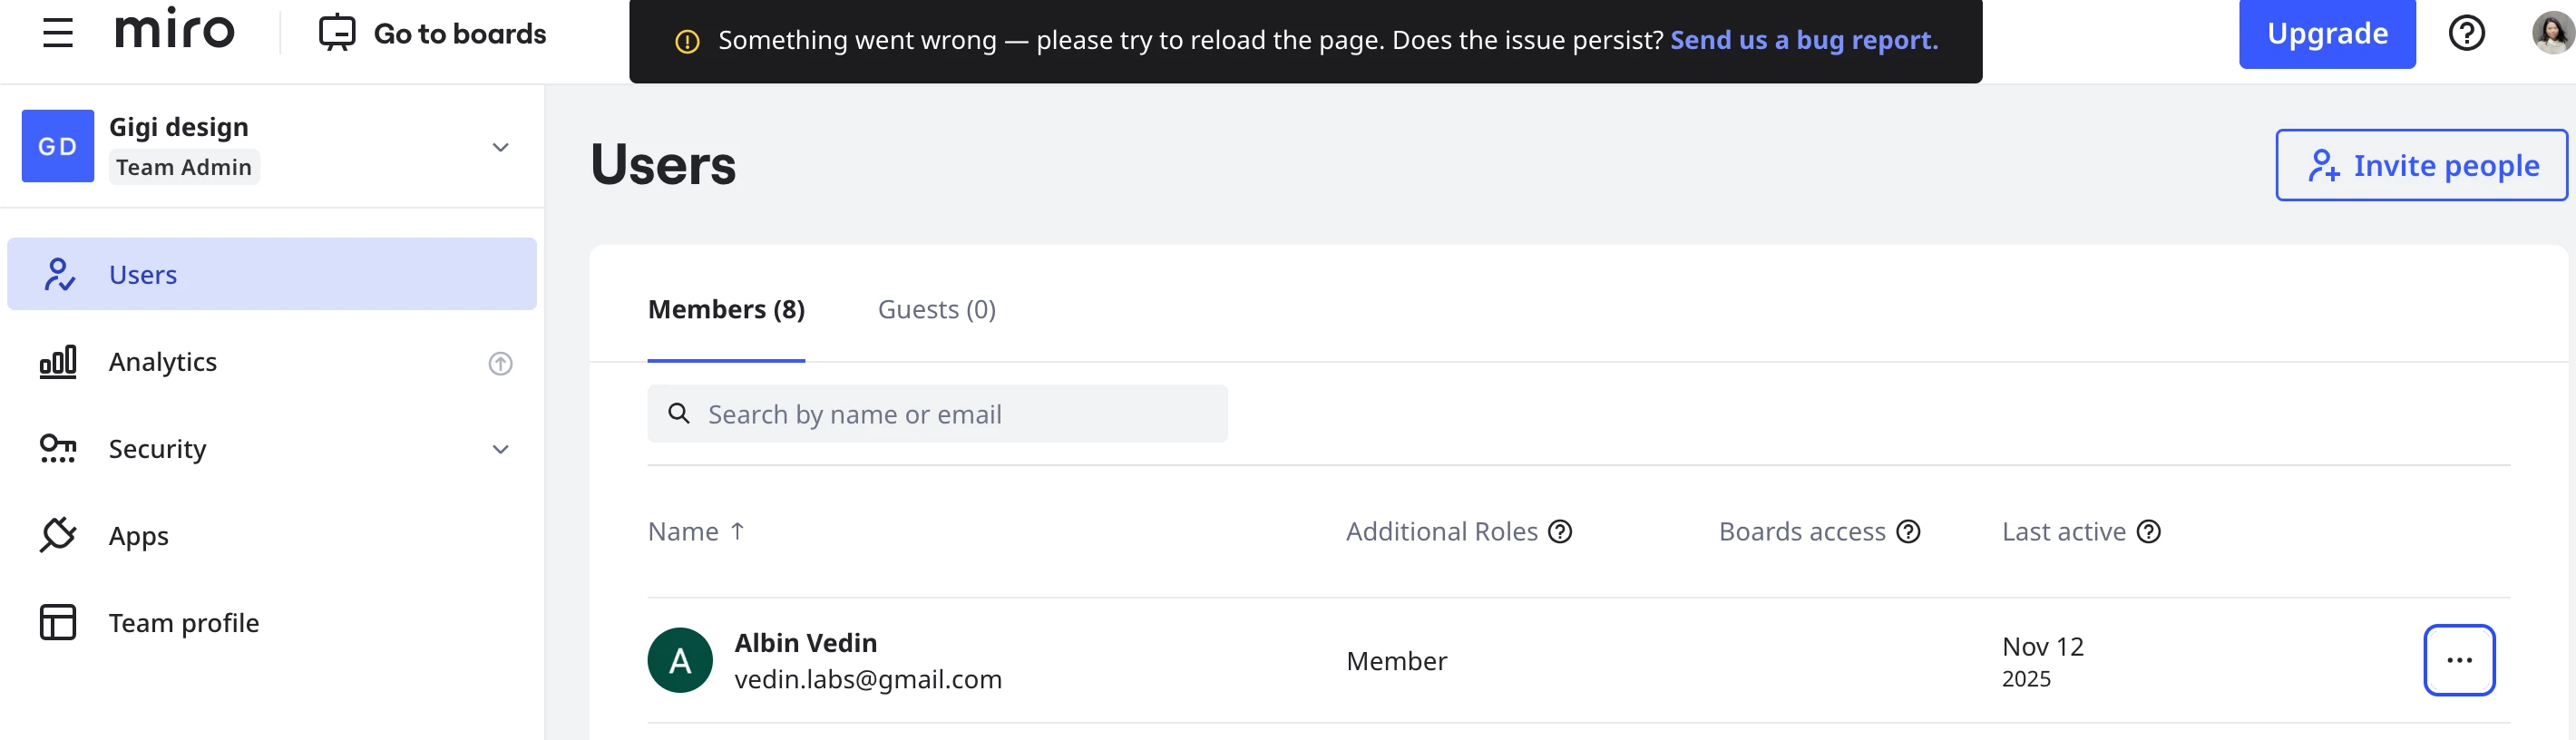Open Albin Vedin's three-dot options menu

pyautogui.click(x=2459, y=660)
